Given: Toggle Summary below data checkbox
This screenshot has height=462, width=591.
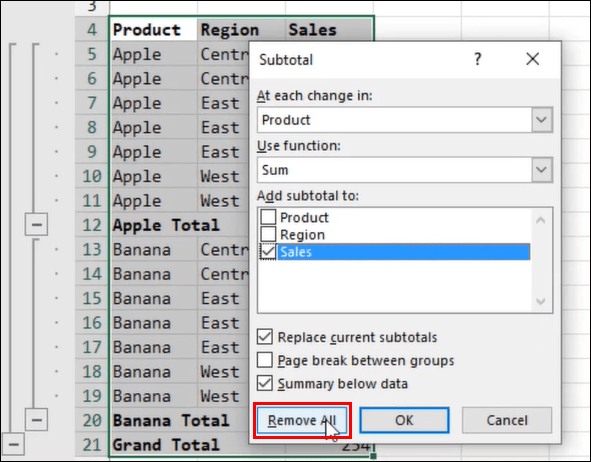Looking at the screenshot, I should coord(265,383).
